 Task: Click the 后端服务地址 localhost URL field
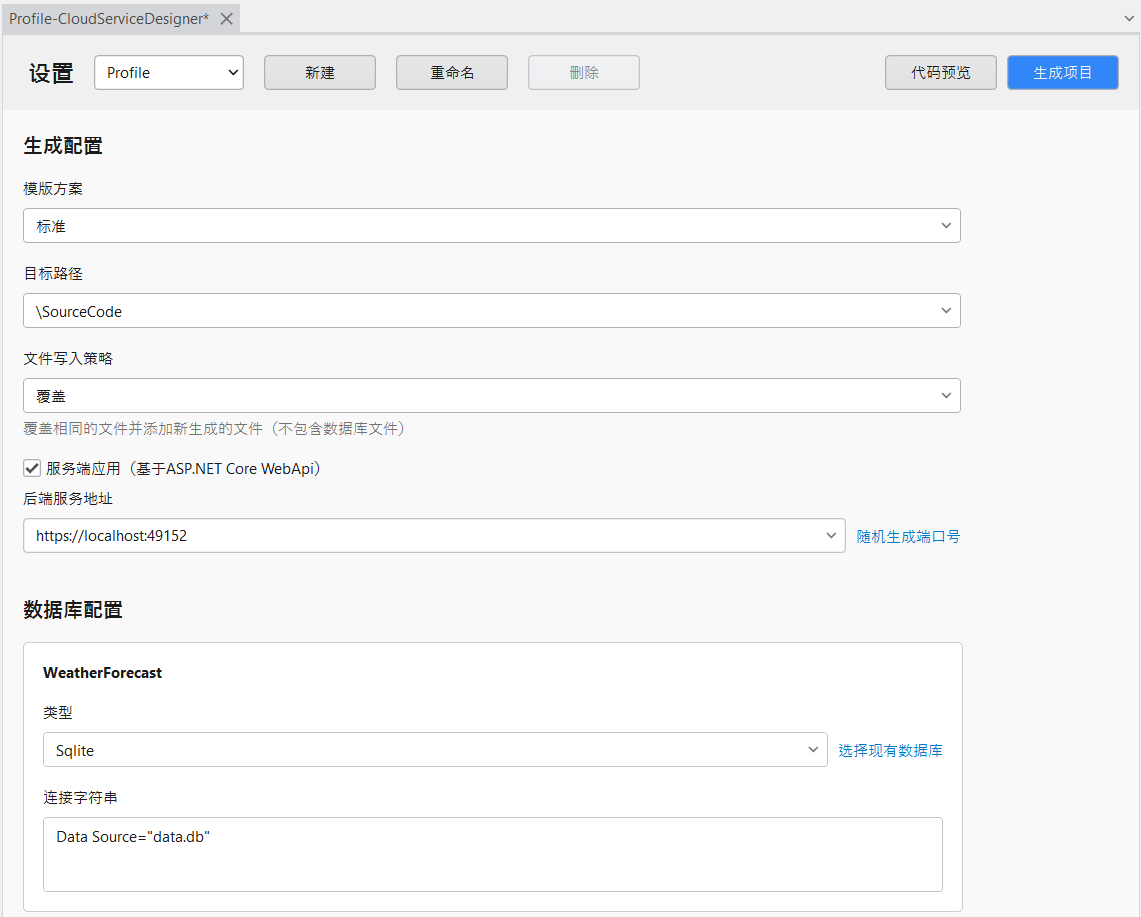tap(420, 536)
